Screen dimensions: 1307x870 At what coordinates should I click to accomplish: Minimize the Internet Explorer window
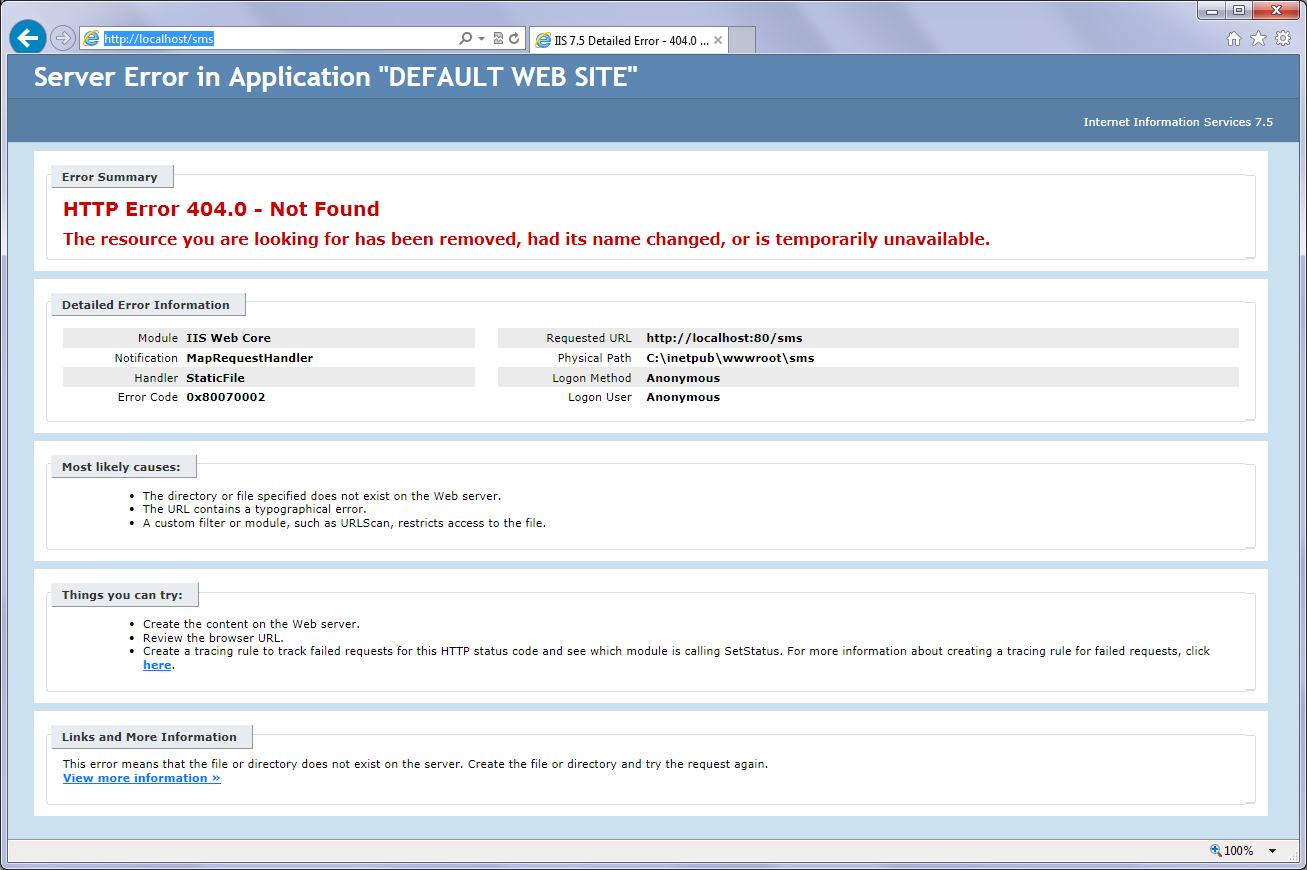(x=1213, y=11)
